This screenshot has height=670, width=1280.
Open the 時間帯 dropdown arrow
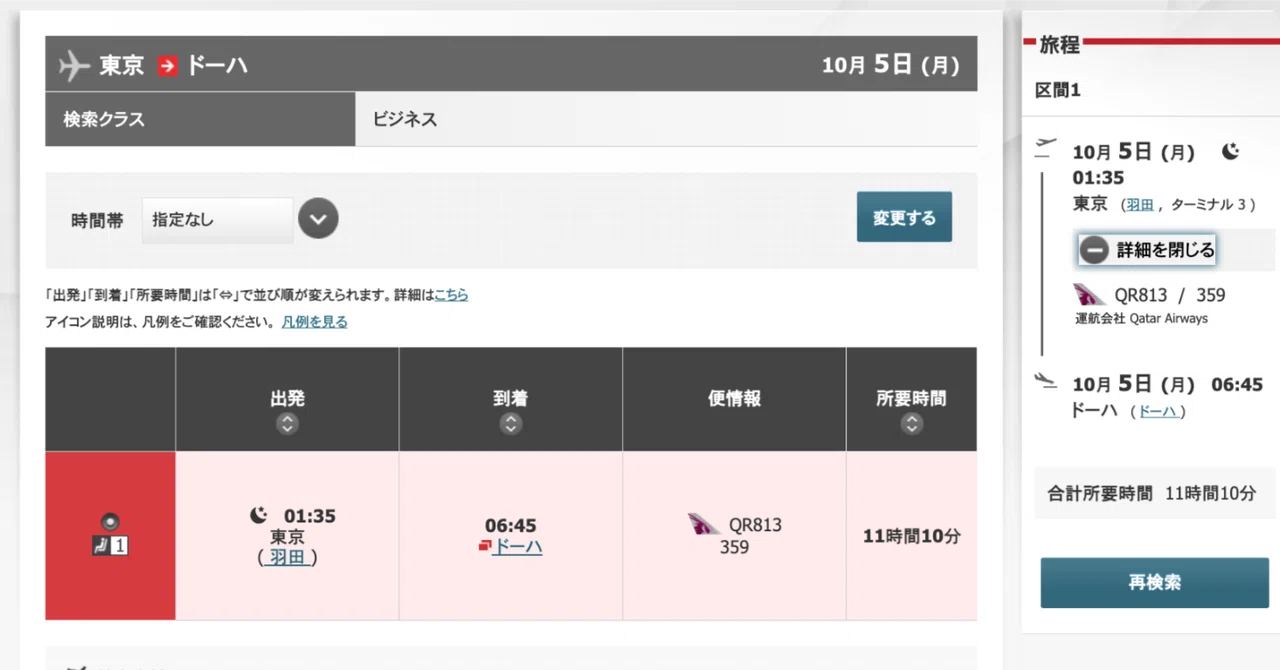[318, 219]
